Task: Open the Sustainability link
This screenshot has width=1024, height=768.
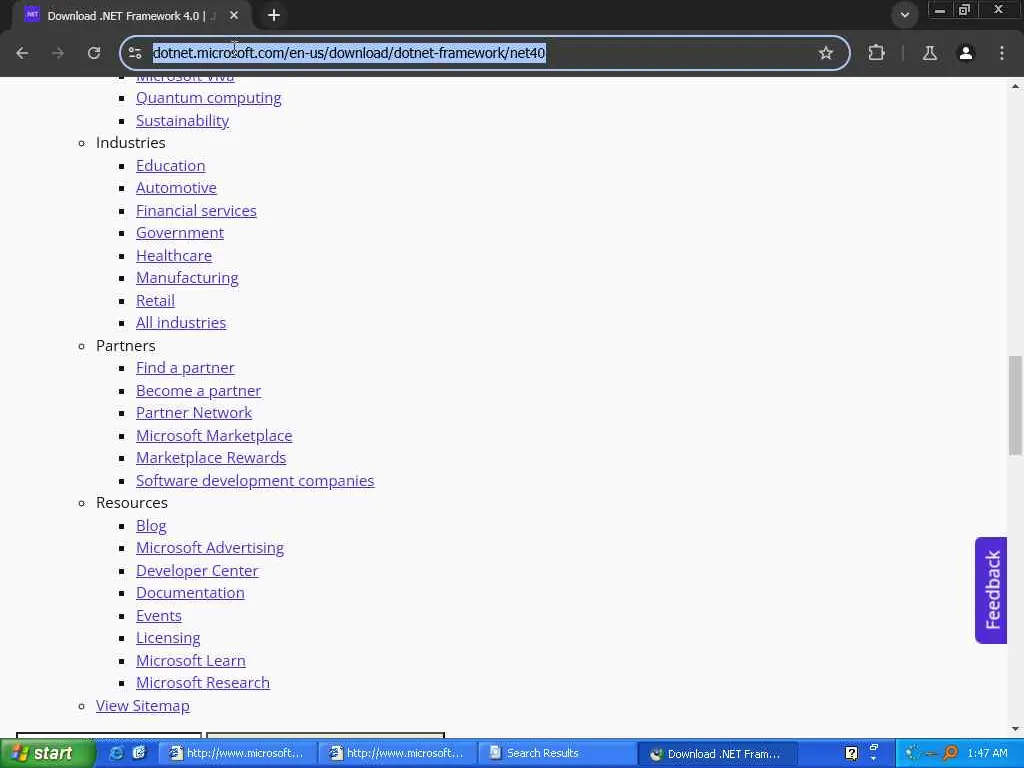Action: (x=182, y=121)
